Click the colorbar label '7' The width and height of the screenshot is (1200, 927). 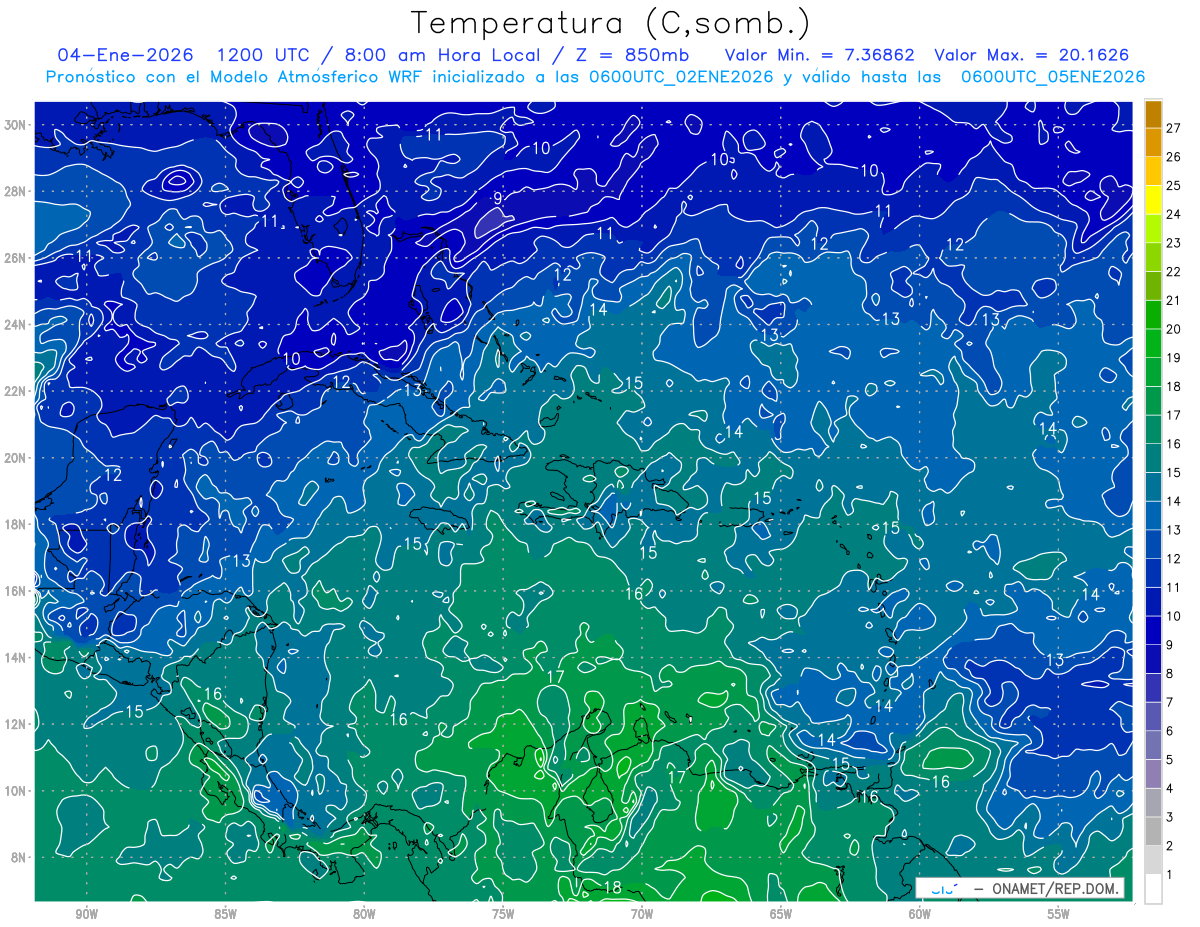(x=1170, y=702)
